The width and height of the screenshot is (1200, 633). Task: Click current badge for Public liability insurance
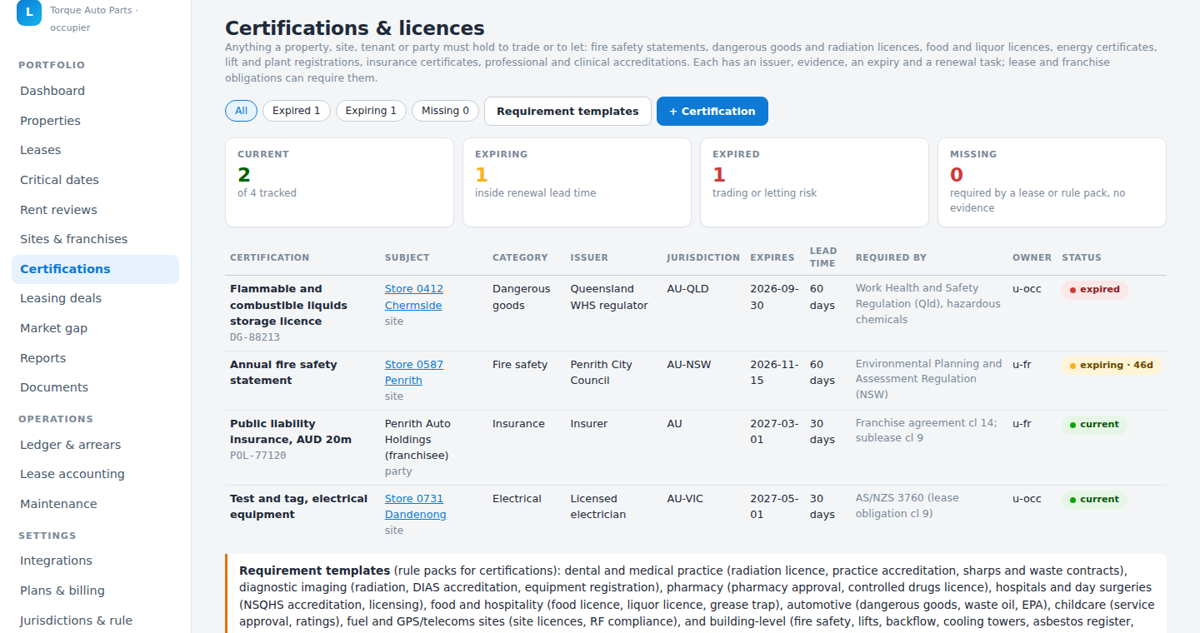[x=1094, y=425]
